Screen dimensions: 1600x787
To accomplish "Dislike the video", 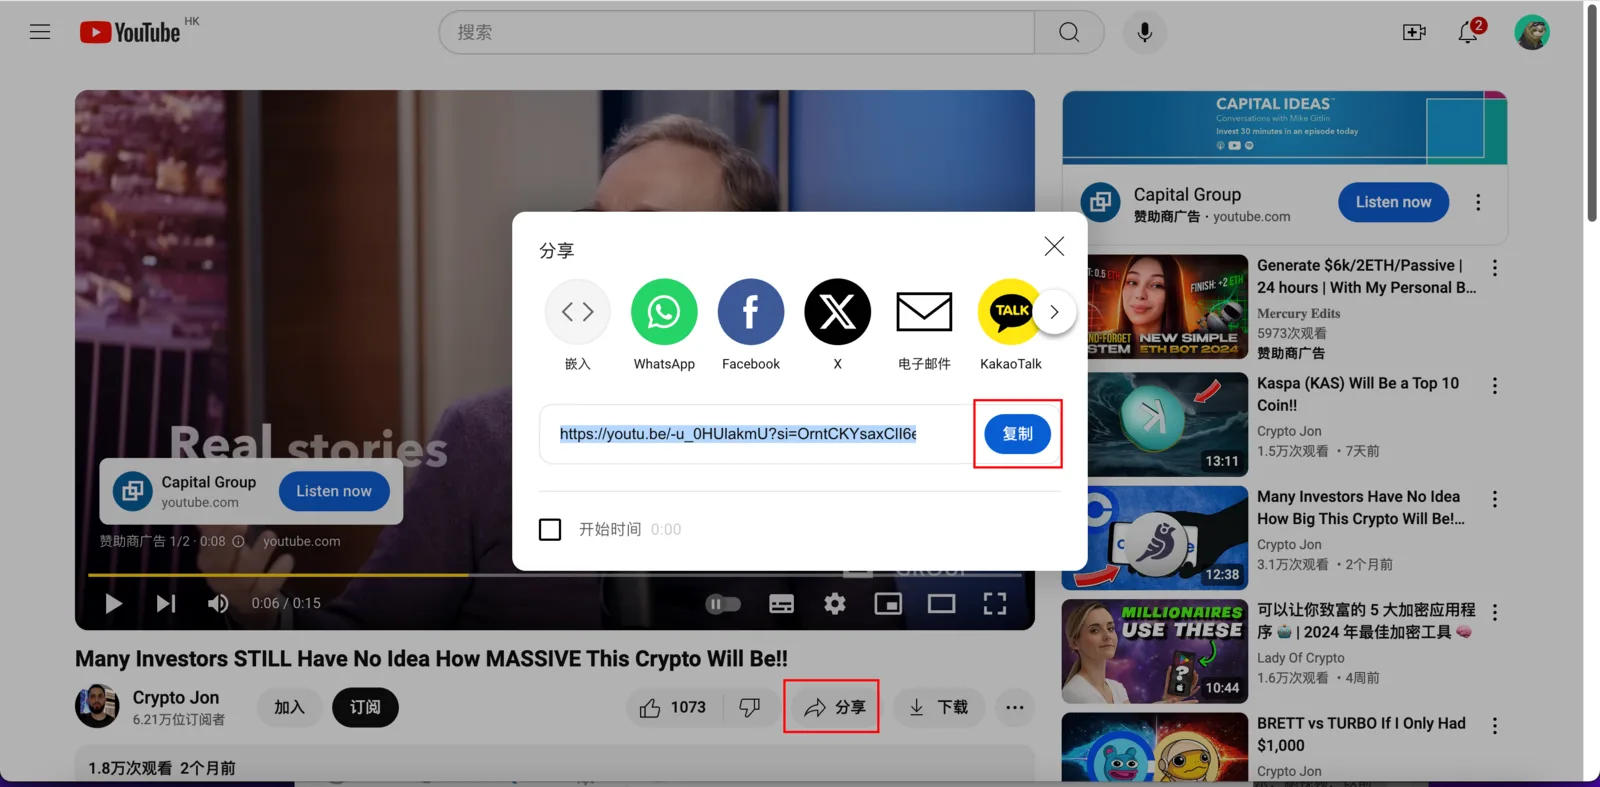I will point(749,707).
